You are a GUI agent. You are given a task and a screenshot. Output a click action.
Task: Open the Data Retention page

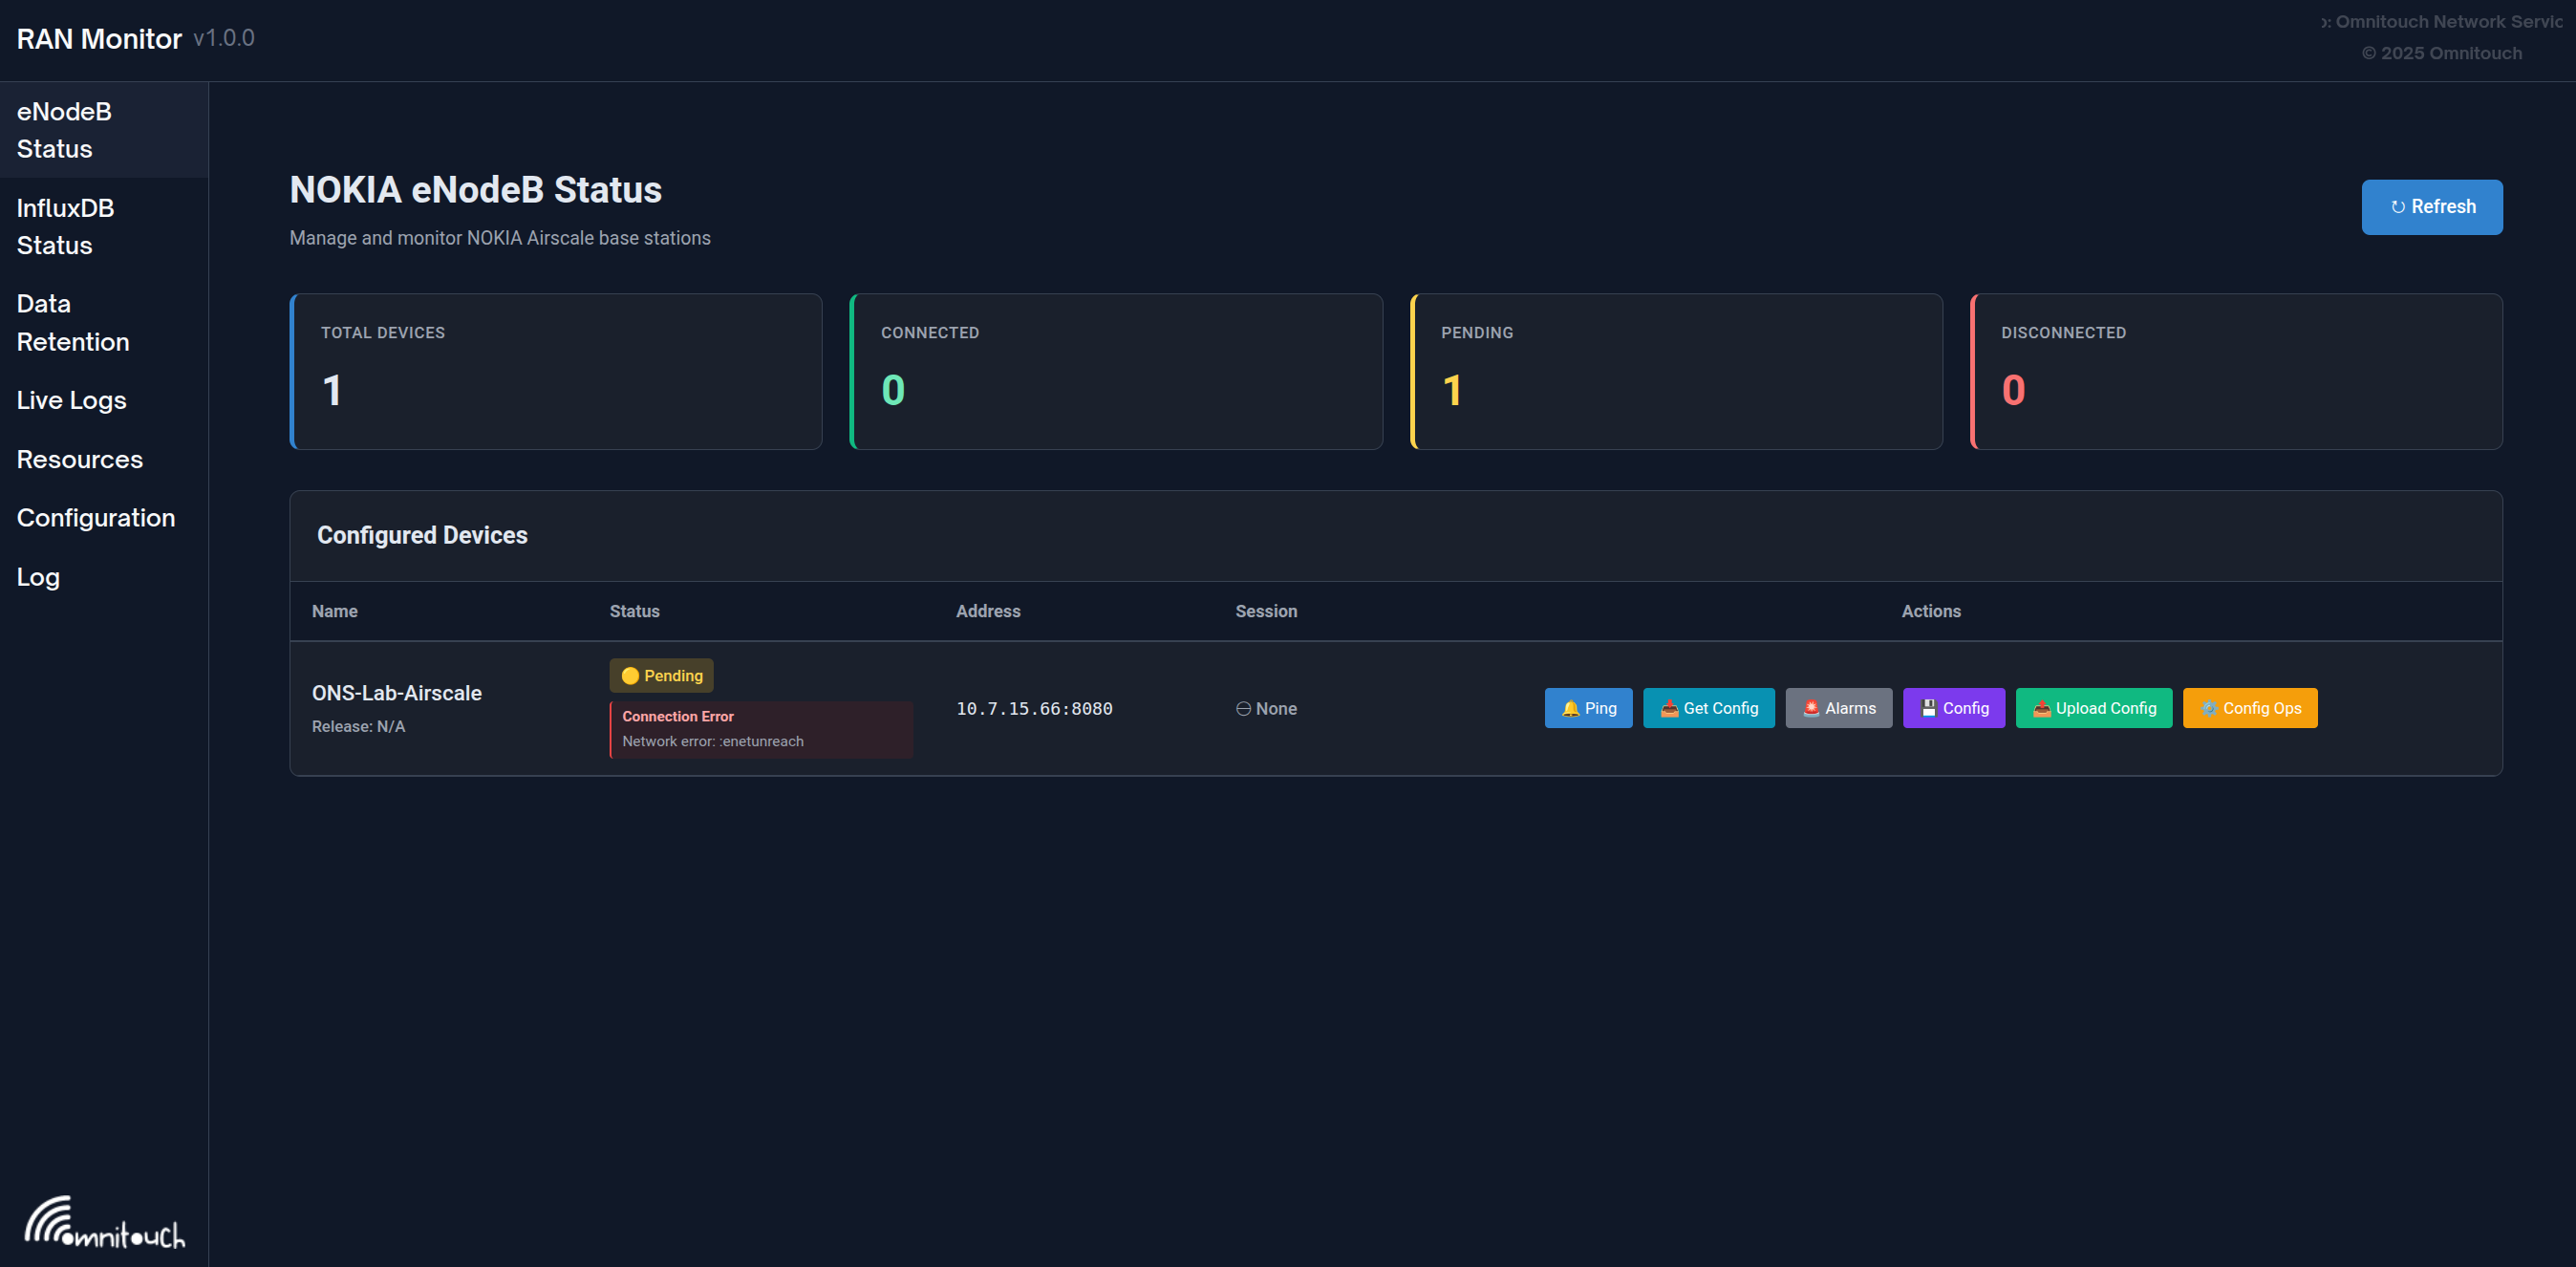tap(104, 323)
